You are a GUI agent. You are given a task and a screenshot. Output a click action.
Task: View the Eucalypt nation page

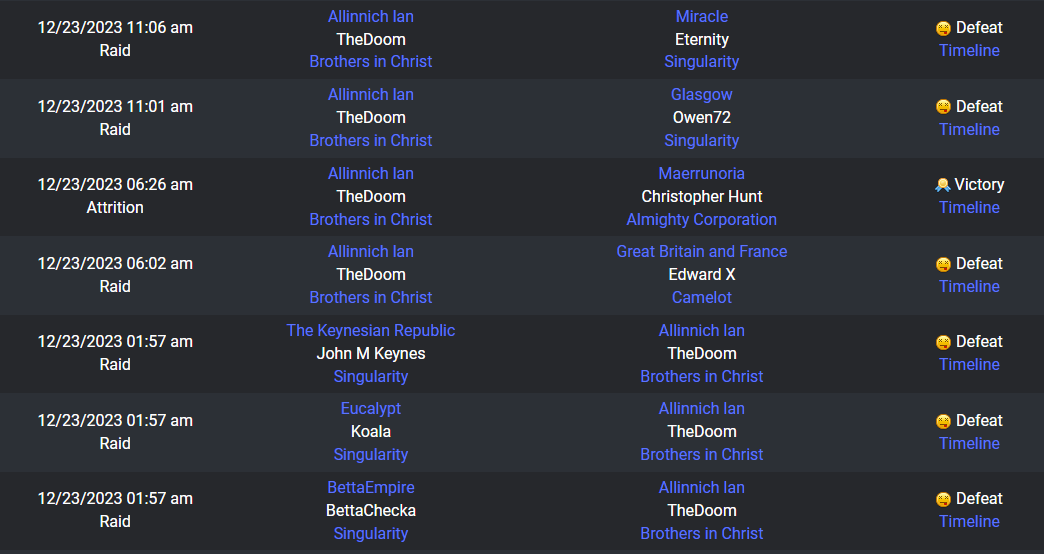[x=371, y=409]
